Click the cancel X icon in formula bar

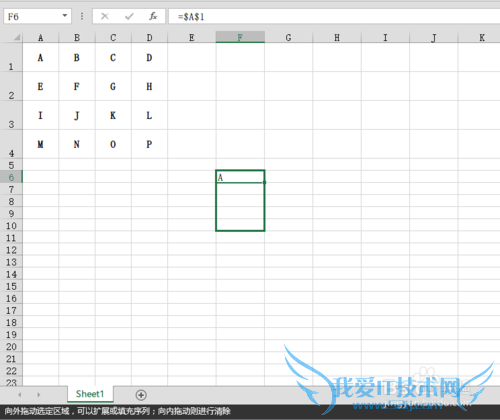coord(105,16)
